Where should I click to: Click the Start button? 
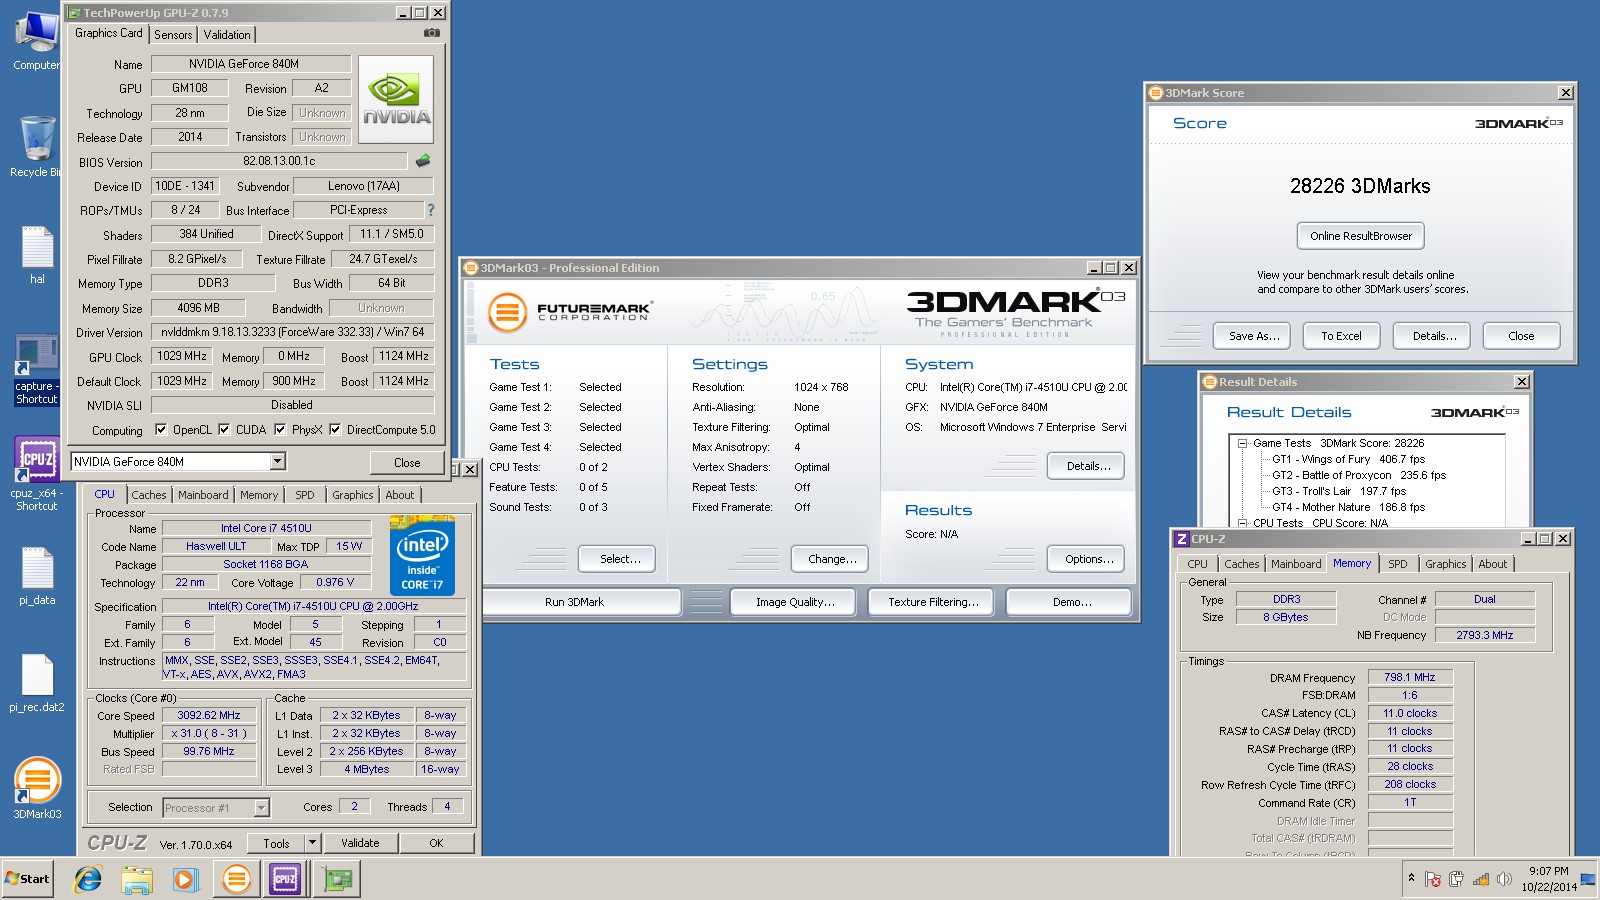[x=27, y=879]
